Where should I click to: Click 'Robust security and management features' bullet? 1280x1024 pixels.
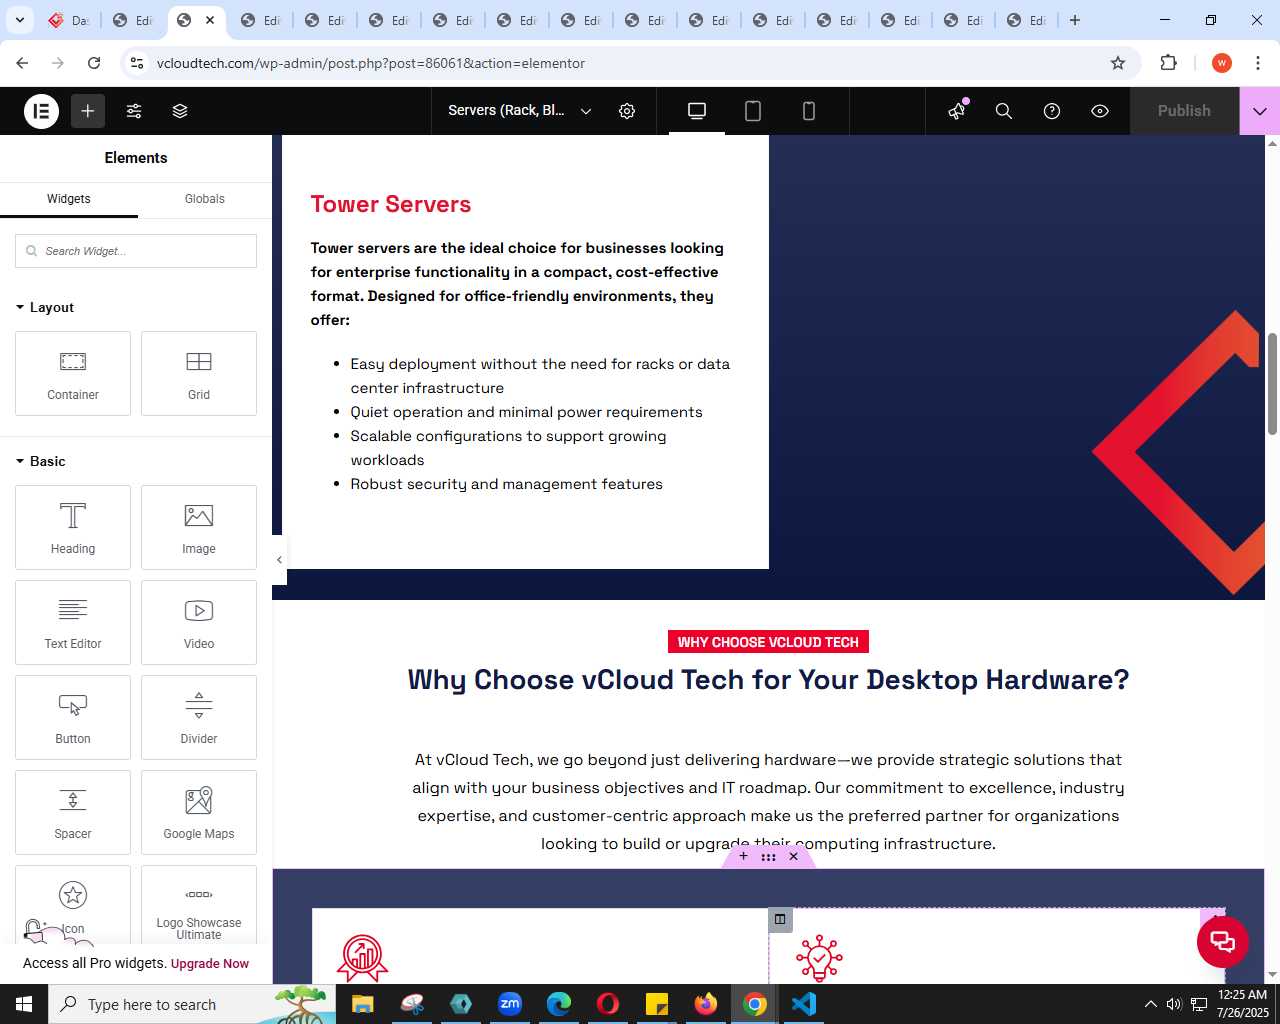pos(506,484)
